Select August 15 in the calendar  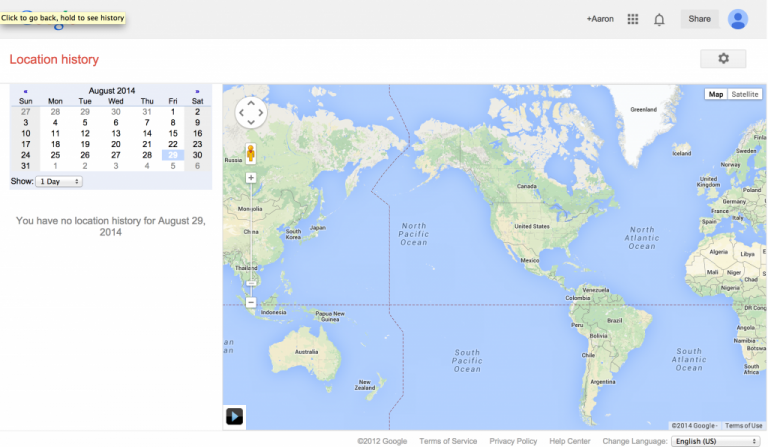click(x=173, y=134)
